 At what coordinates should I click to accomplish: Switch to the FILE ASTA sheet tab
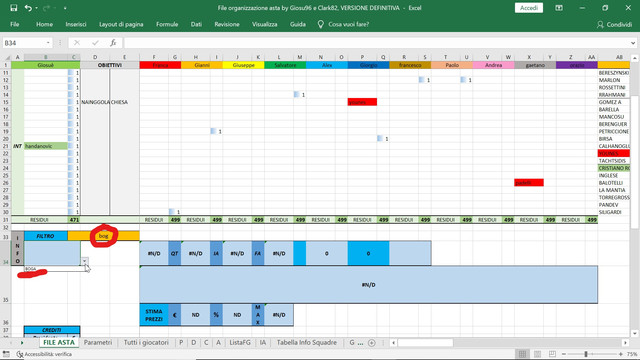tap(59, 342)
